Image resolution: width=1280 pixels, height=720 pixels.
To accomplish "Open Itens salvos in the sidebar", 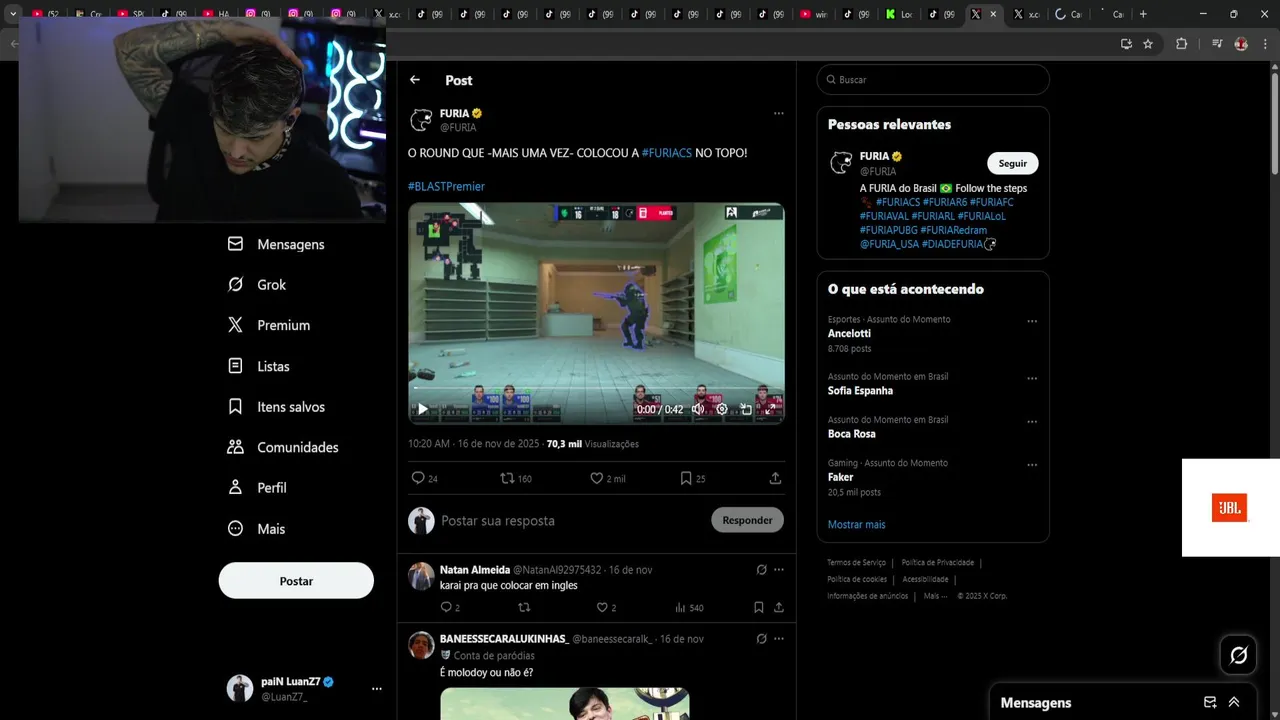I will coord(277,407).
